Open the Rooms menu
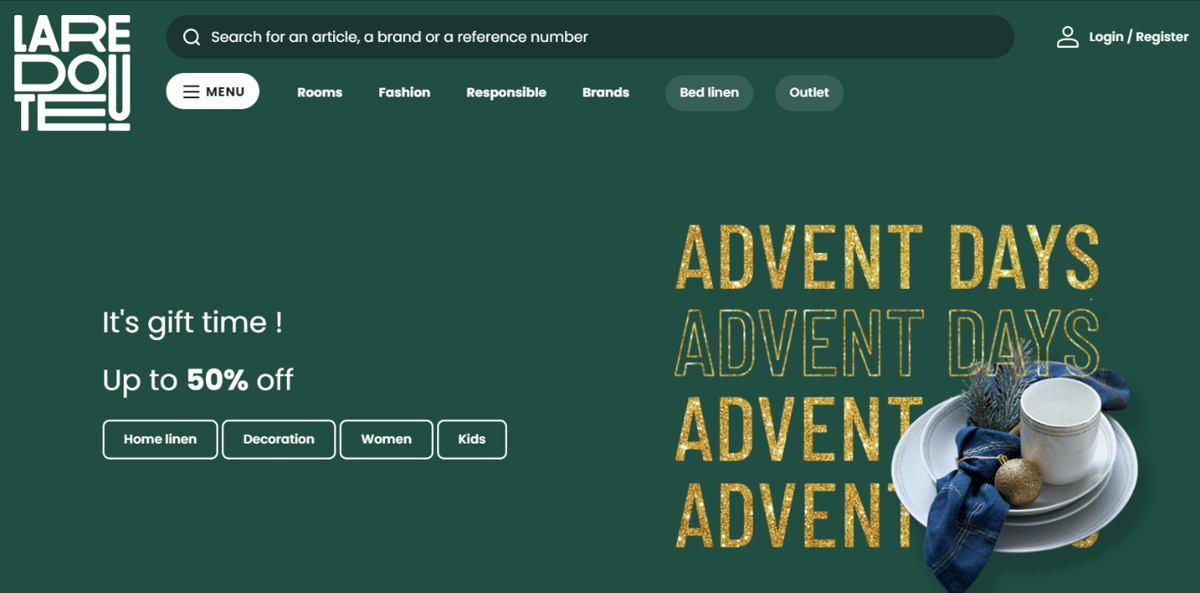The height and width of the screenshot is (593, 1200). click(x=320, y=92)
